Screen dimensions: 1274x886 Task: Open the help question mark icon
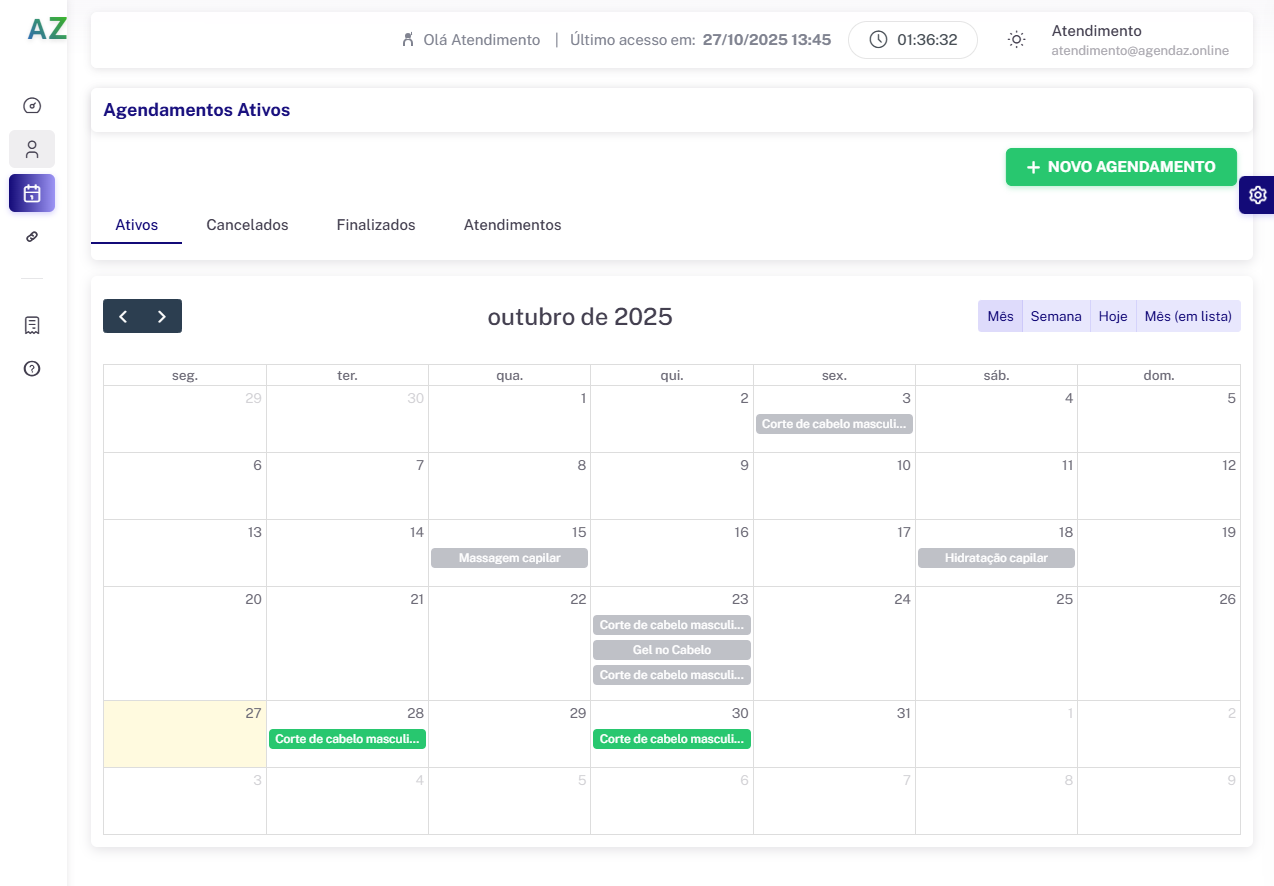pos(32,369)
